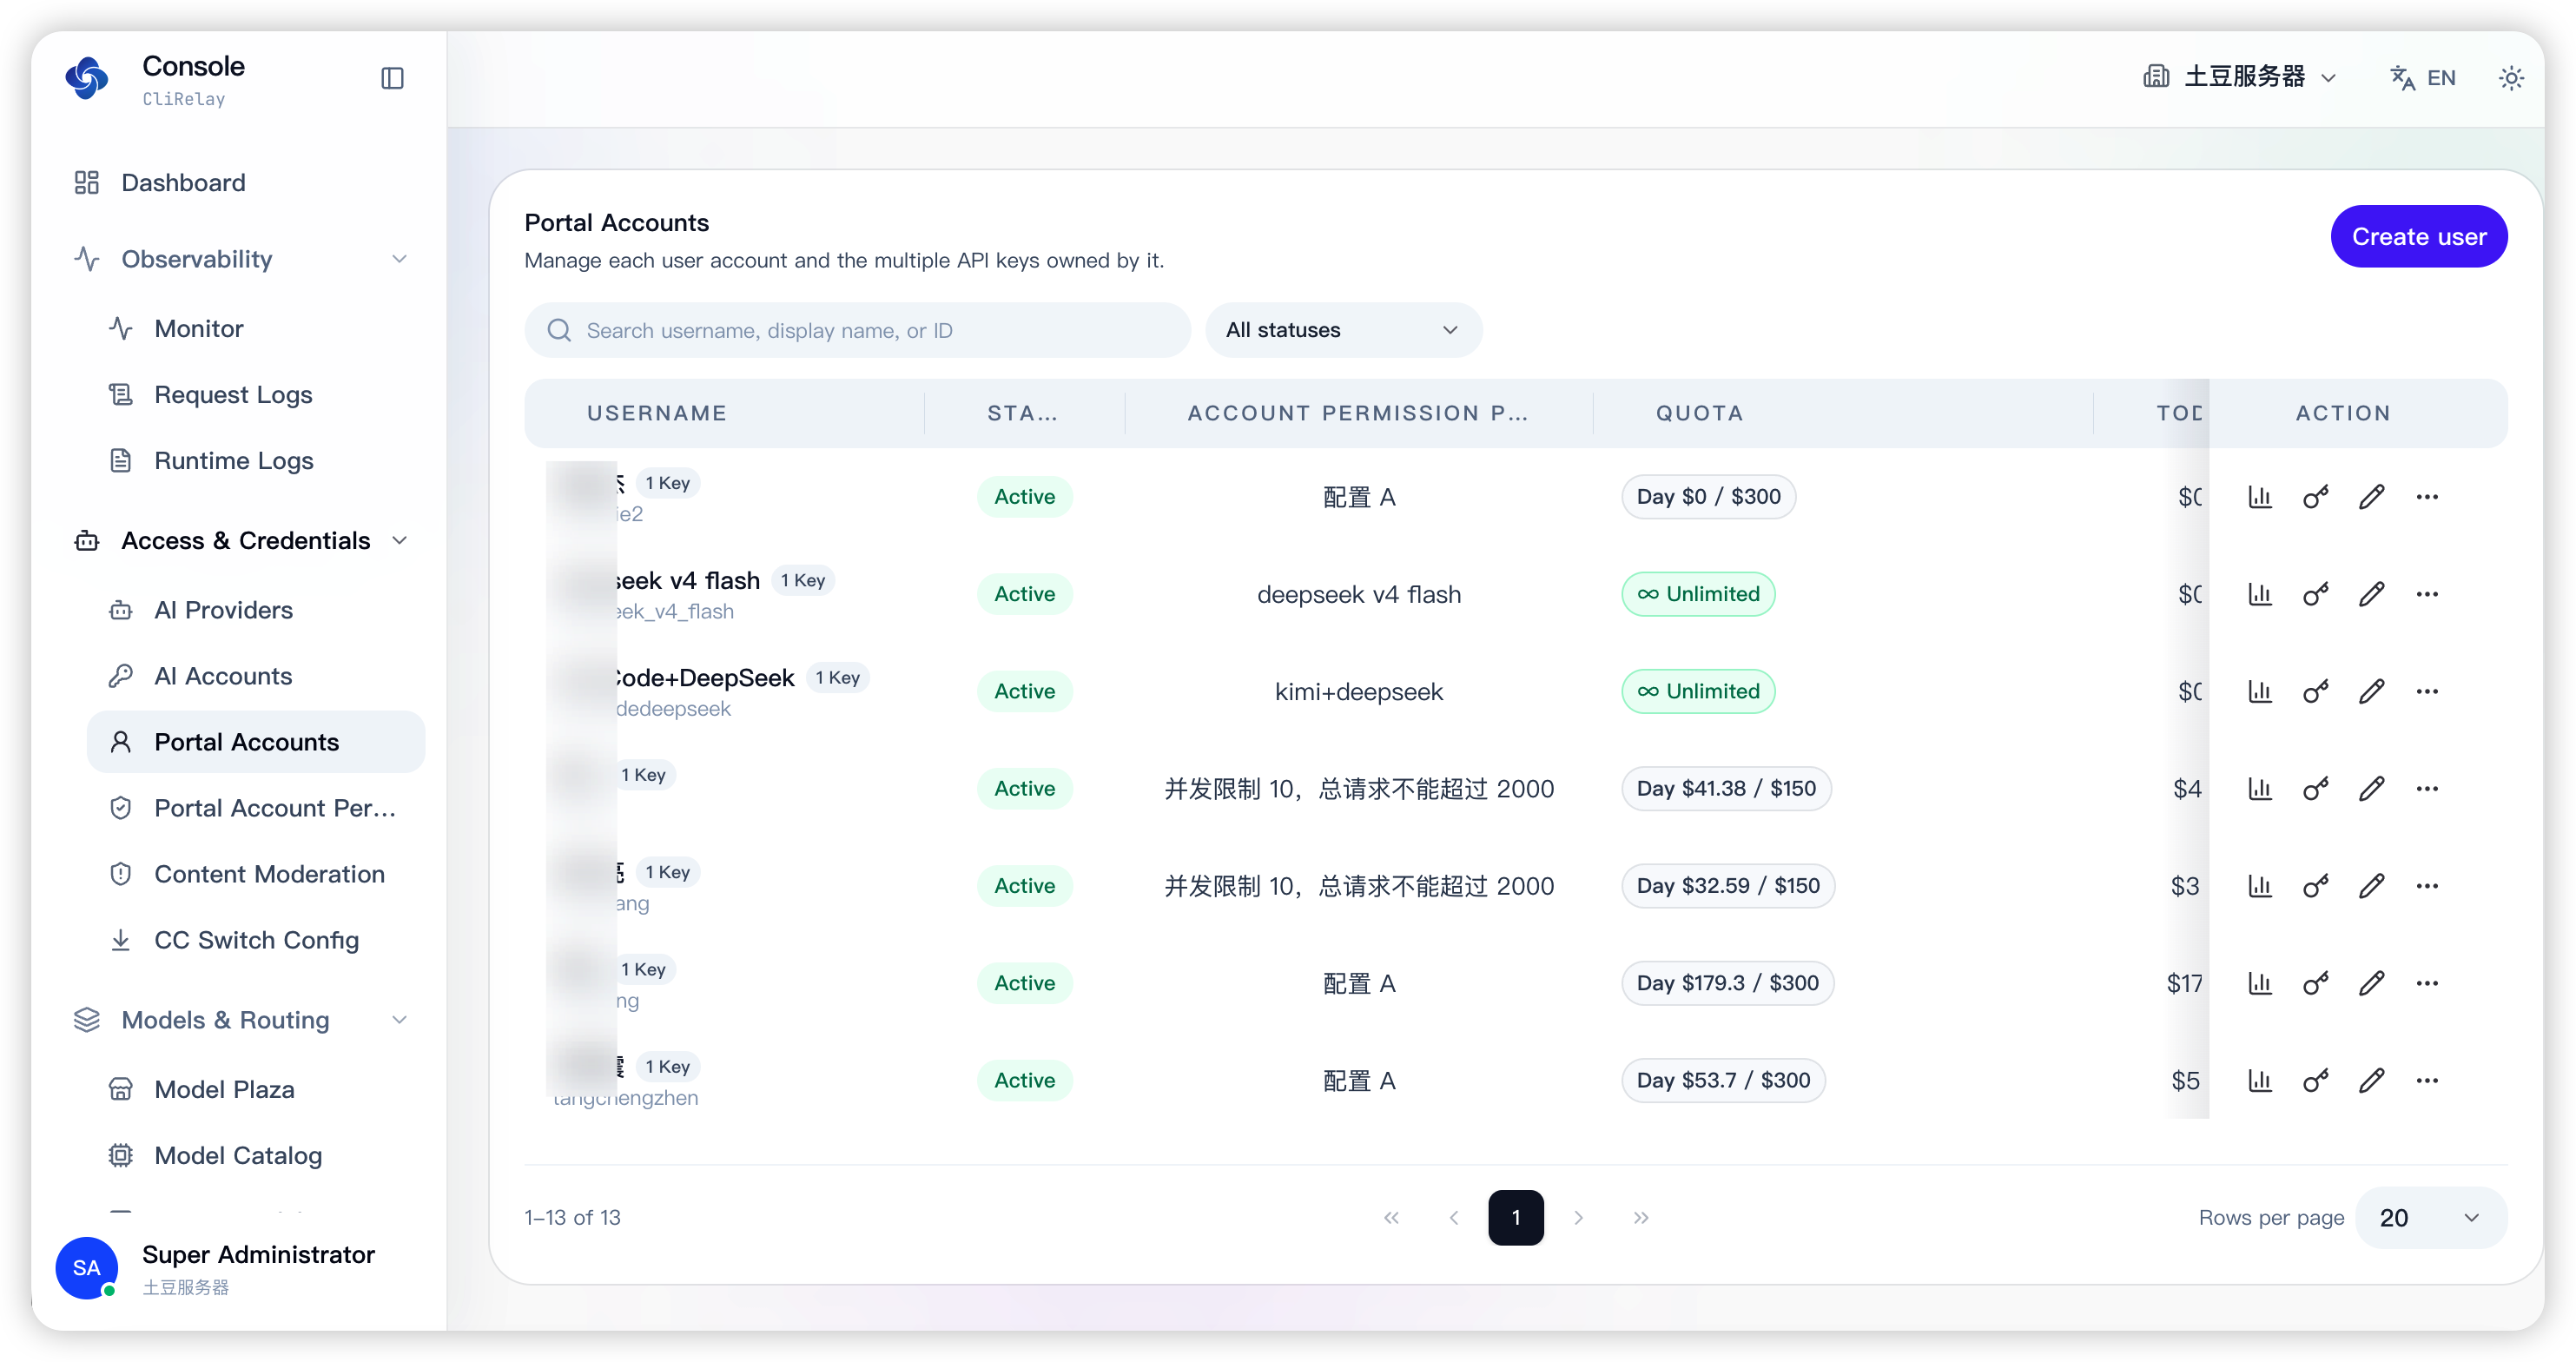View usage chart for Day $179.3 / $300 row
Screen dimensions: 2576x1362
tap(2260, 983)
